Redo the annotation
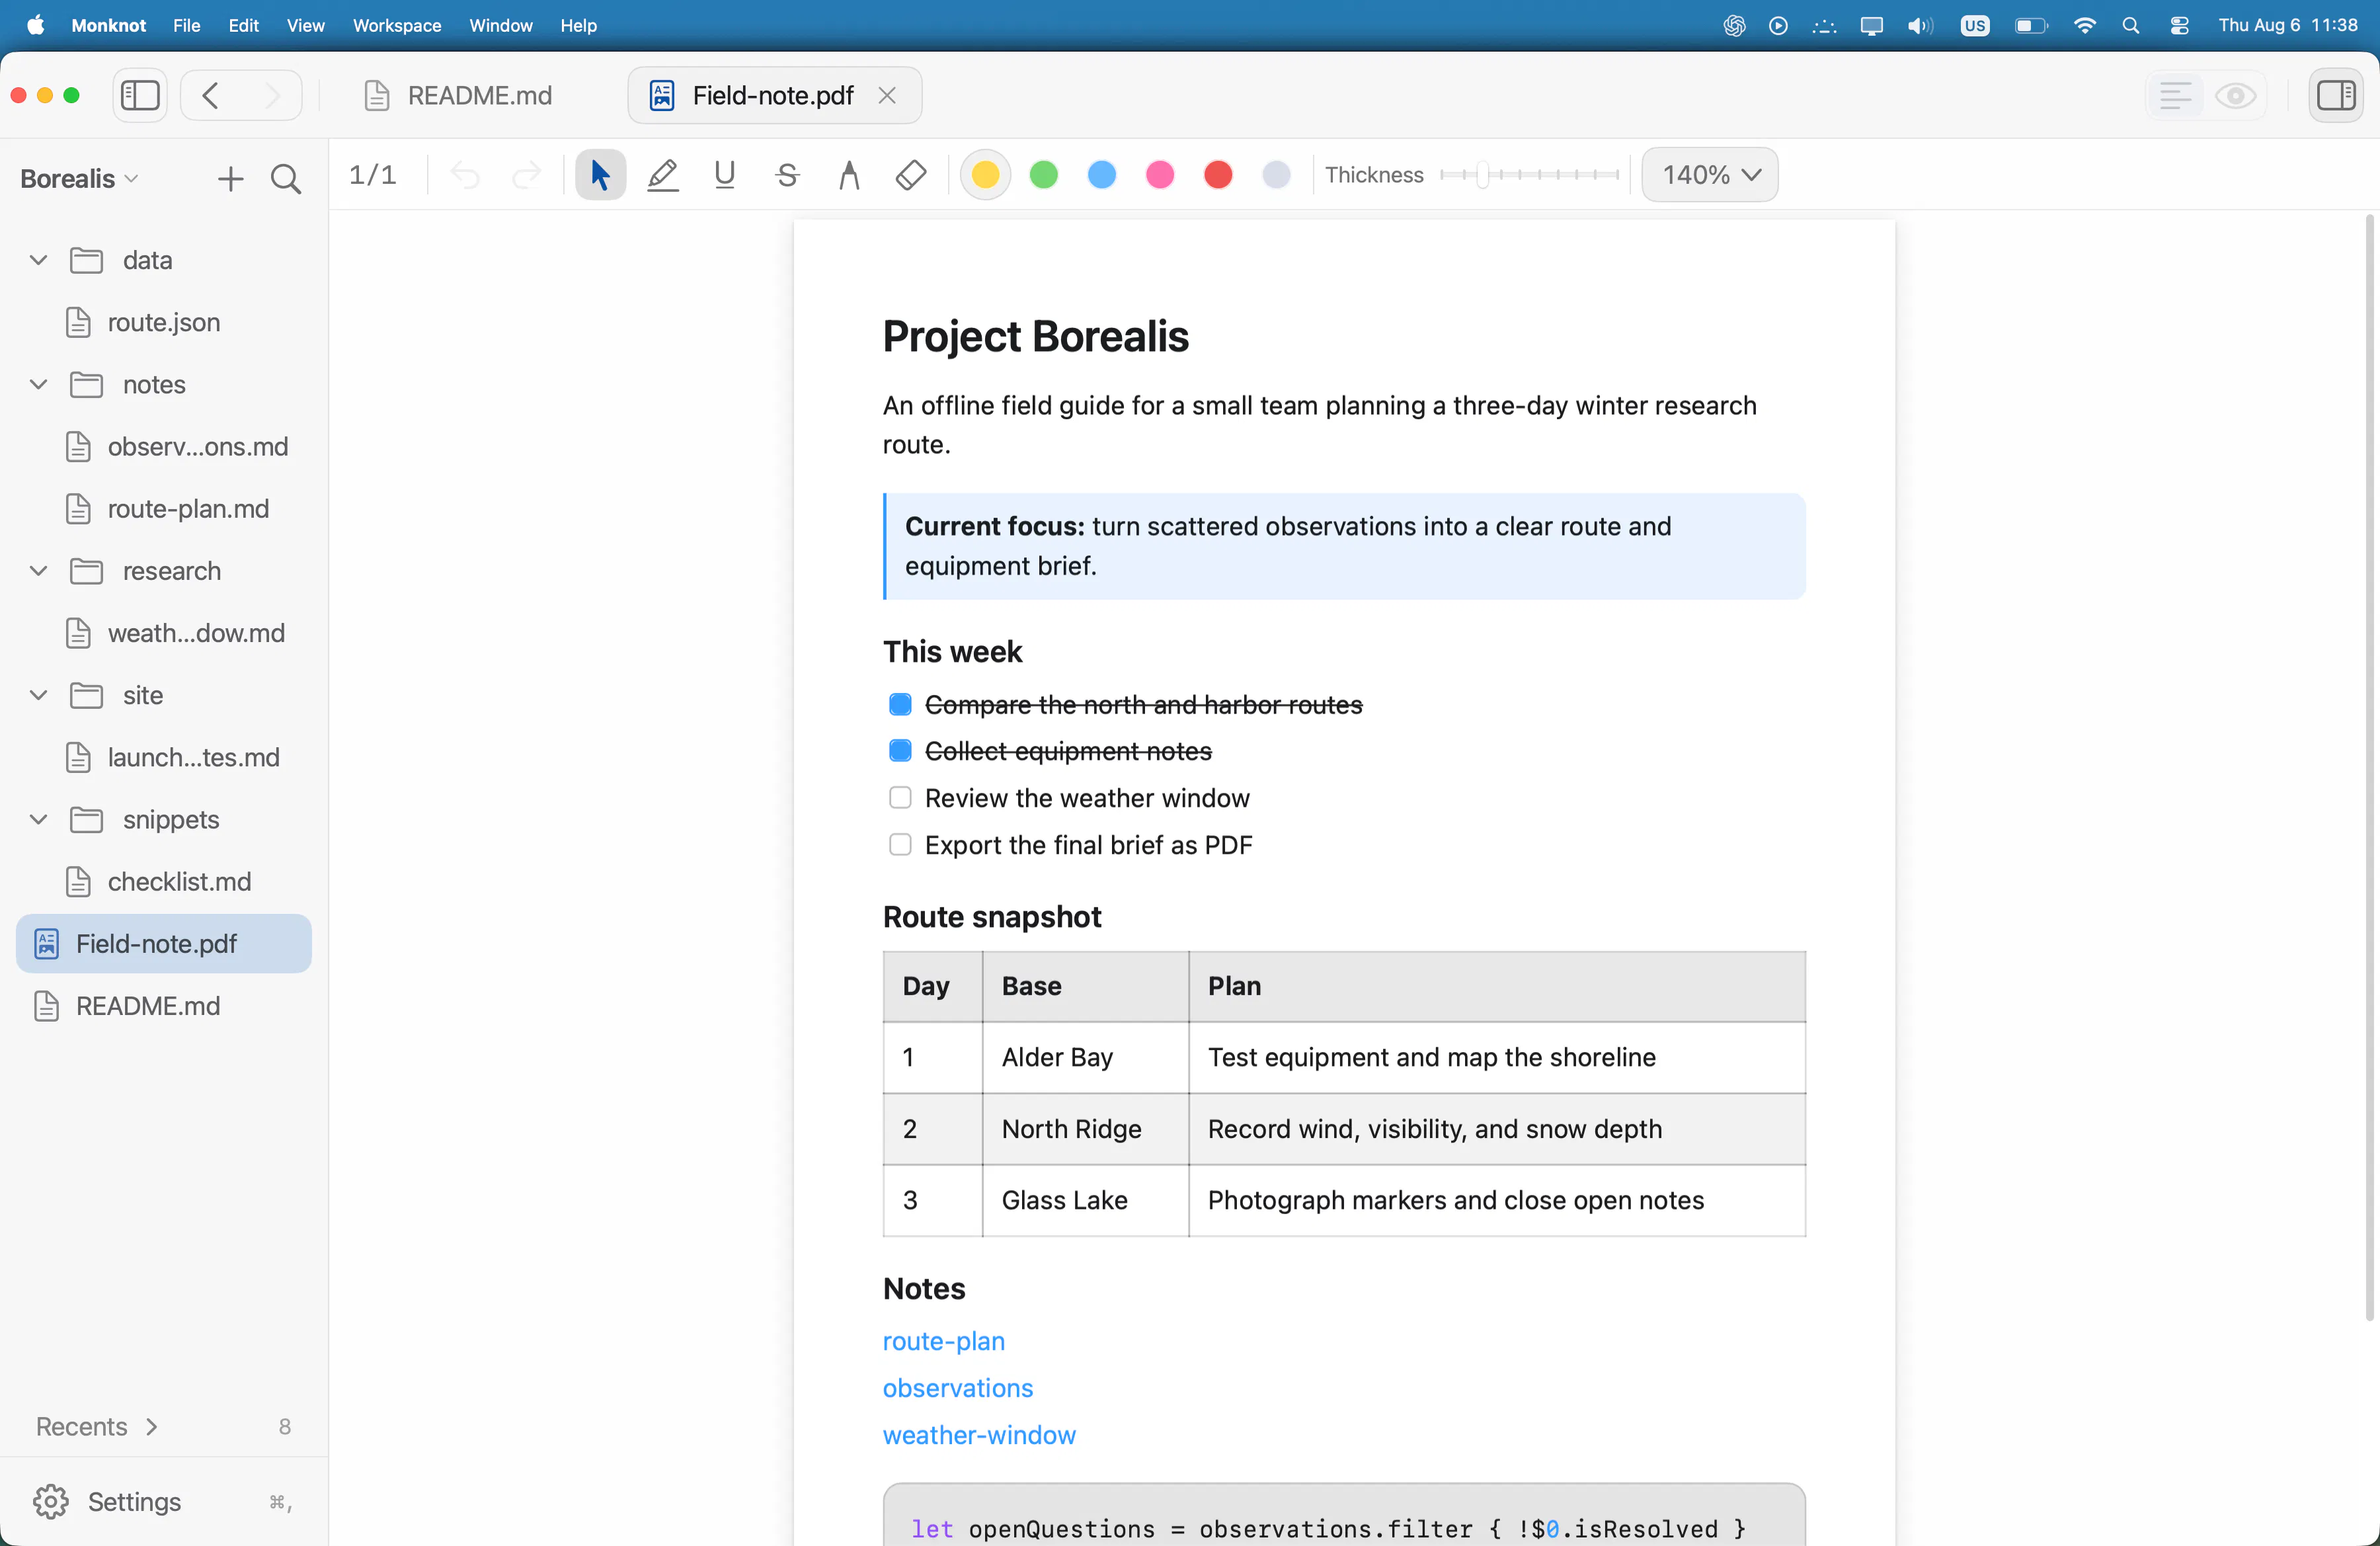Image resolution: width=2380 pixels, height=1546 pixels. click(x=526, y=176)
